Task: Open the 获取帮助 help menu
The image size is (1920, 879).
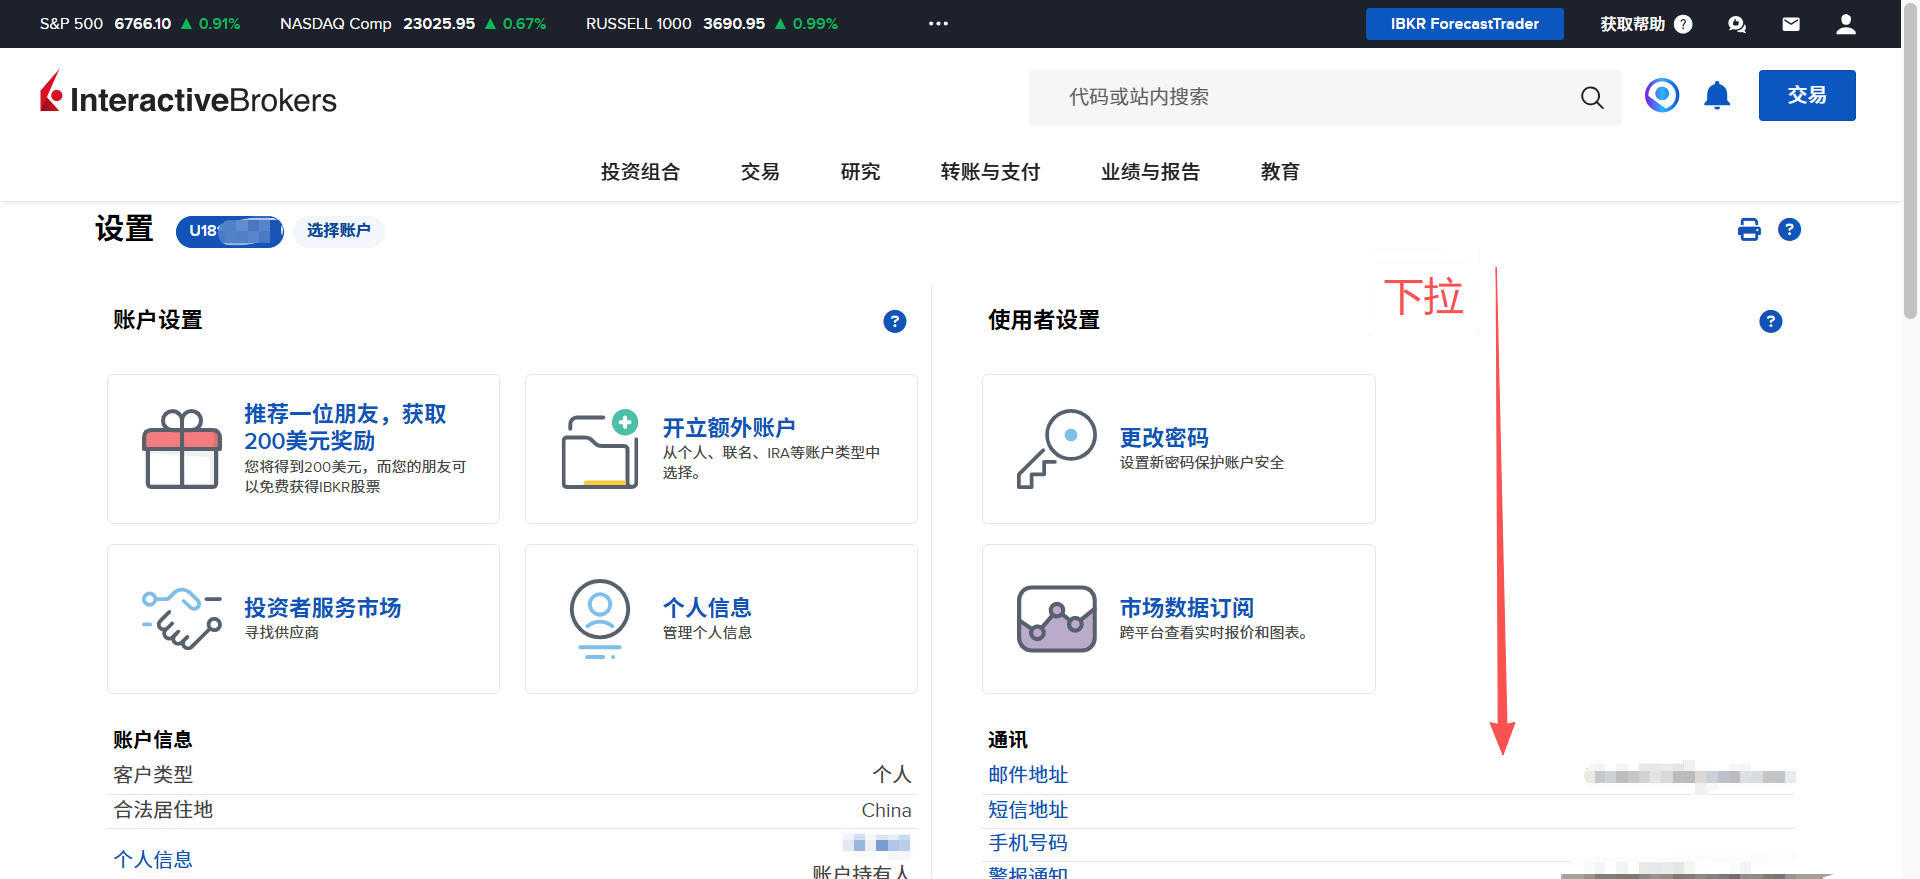Action: tap(1645, 24)
